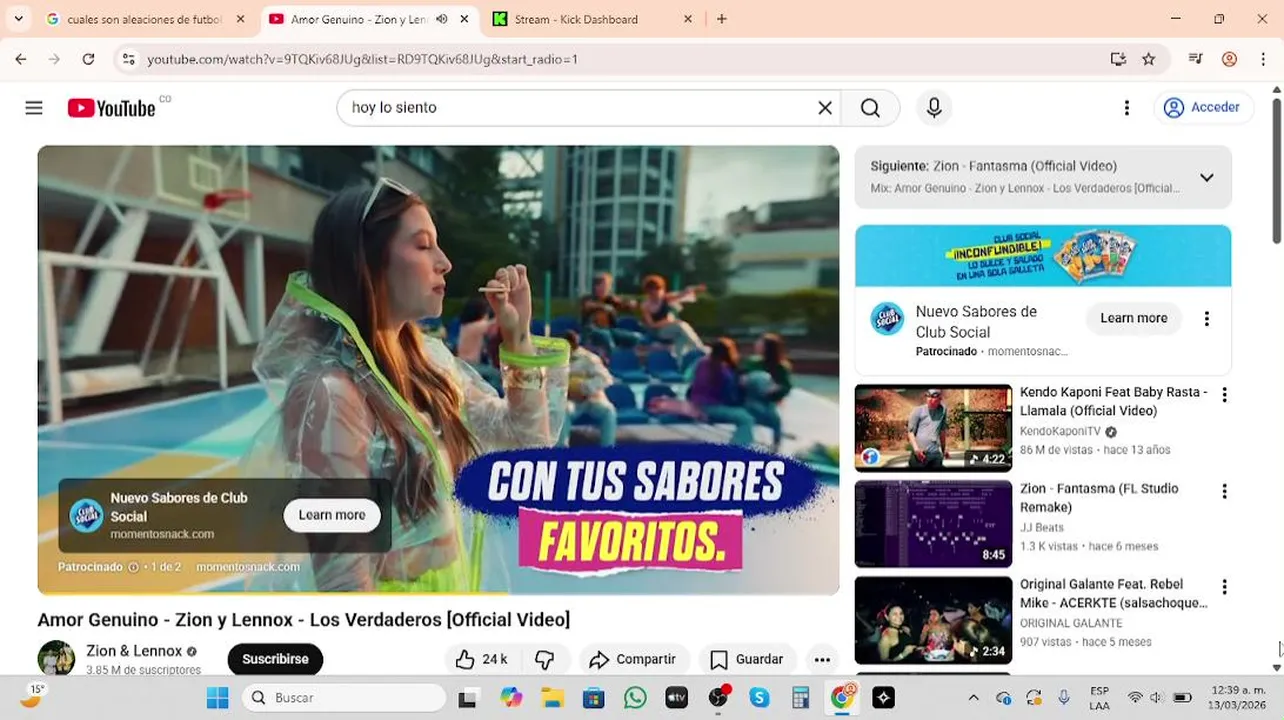The height and width of the screenshot is (720, 1284).
Task: Click the Club Social banner ad image
Action: coord(1043,256)
